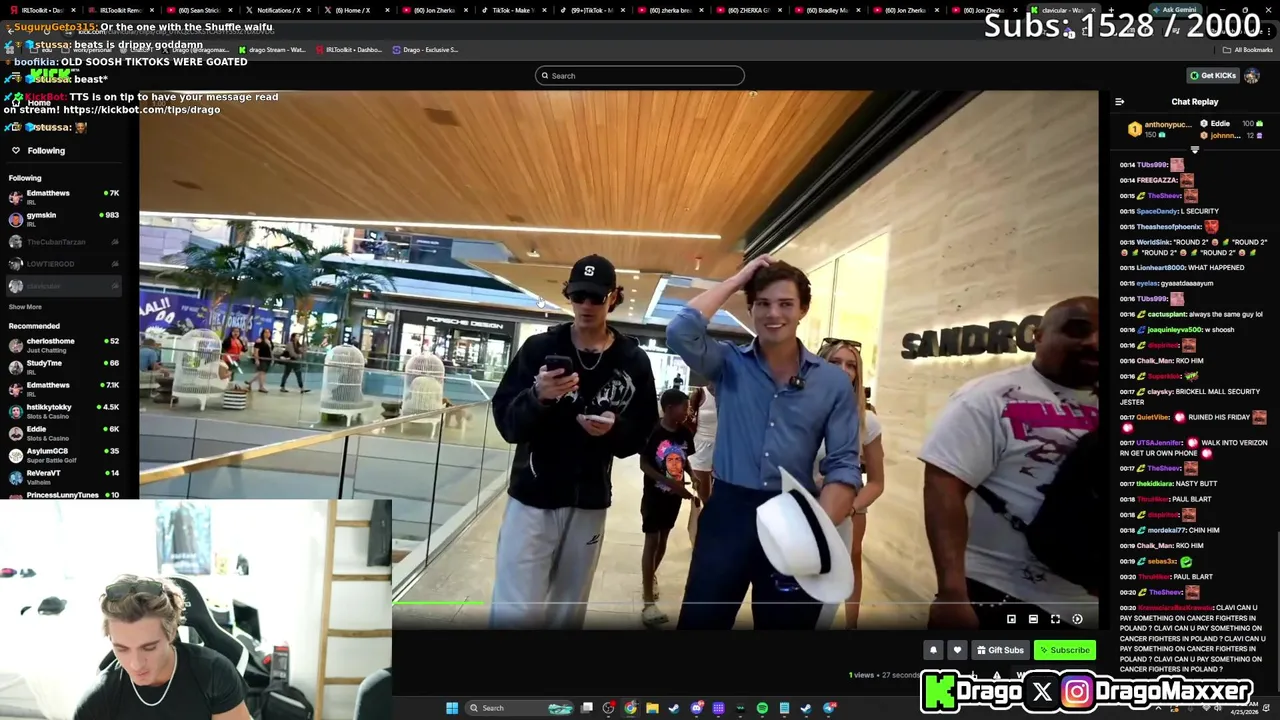Viewport: 1280px width, 720px height.
Task: Toggle theatre mode in the player
Action: click(1033, 619)
